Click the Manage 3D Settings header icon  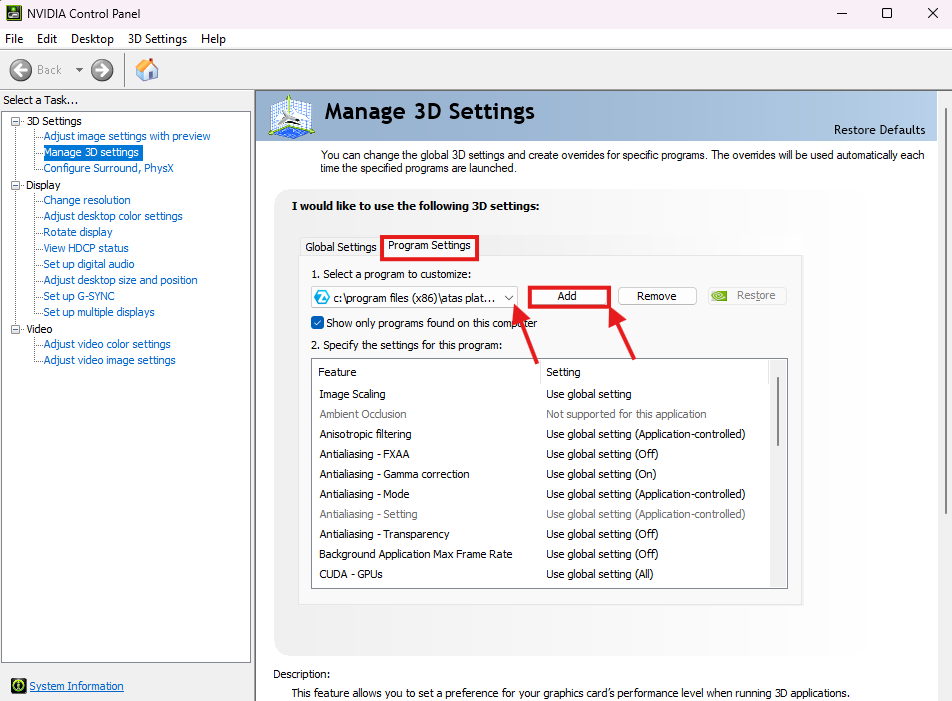tap(291, 116)
